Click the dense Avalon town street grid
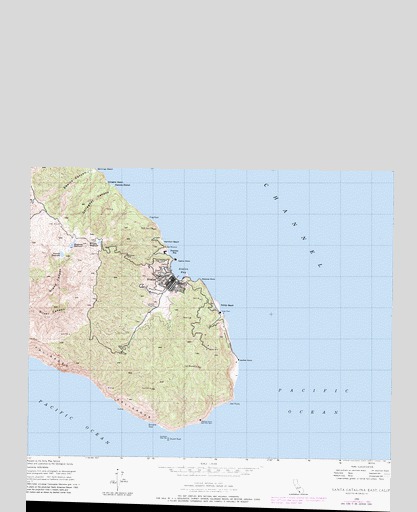417x512 pixels. click(x=173, y=284)
